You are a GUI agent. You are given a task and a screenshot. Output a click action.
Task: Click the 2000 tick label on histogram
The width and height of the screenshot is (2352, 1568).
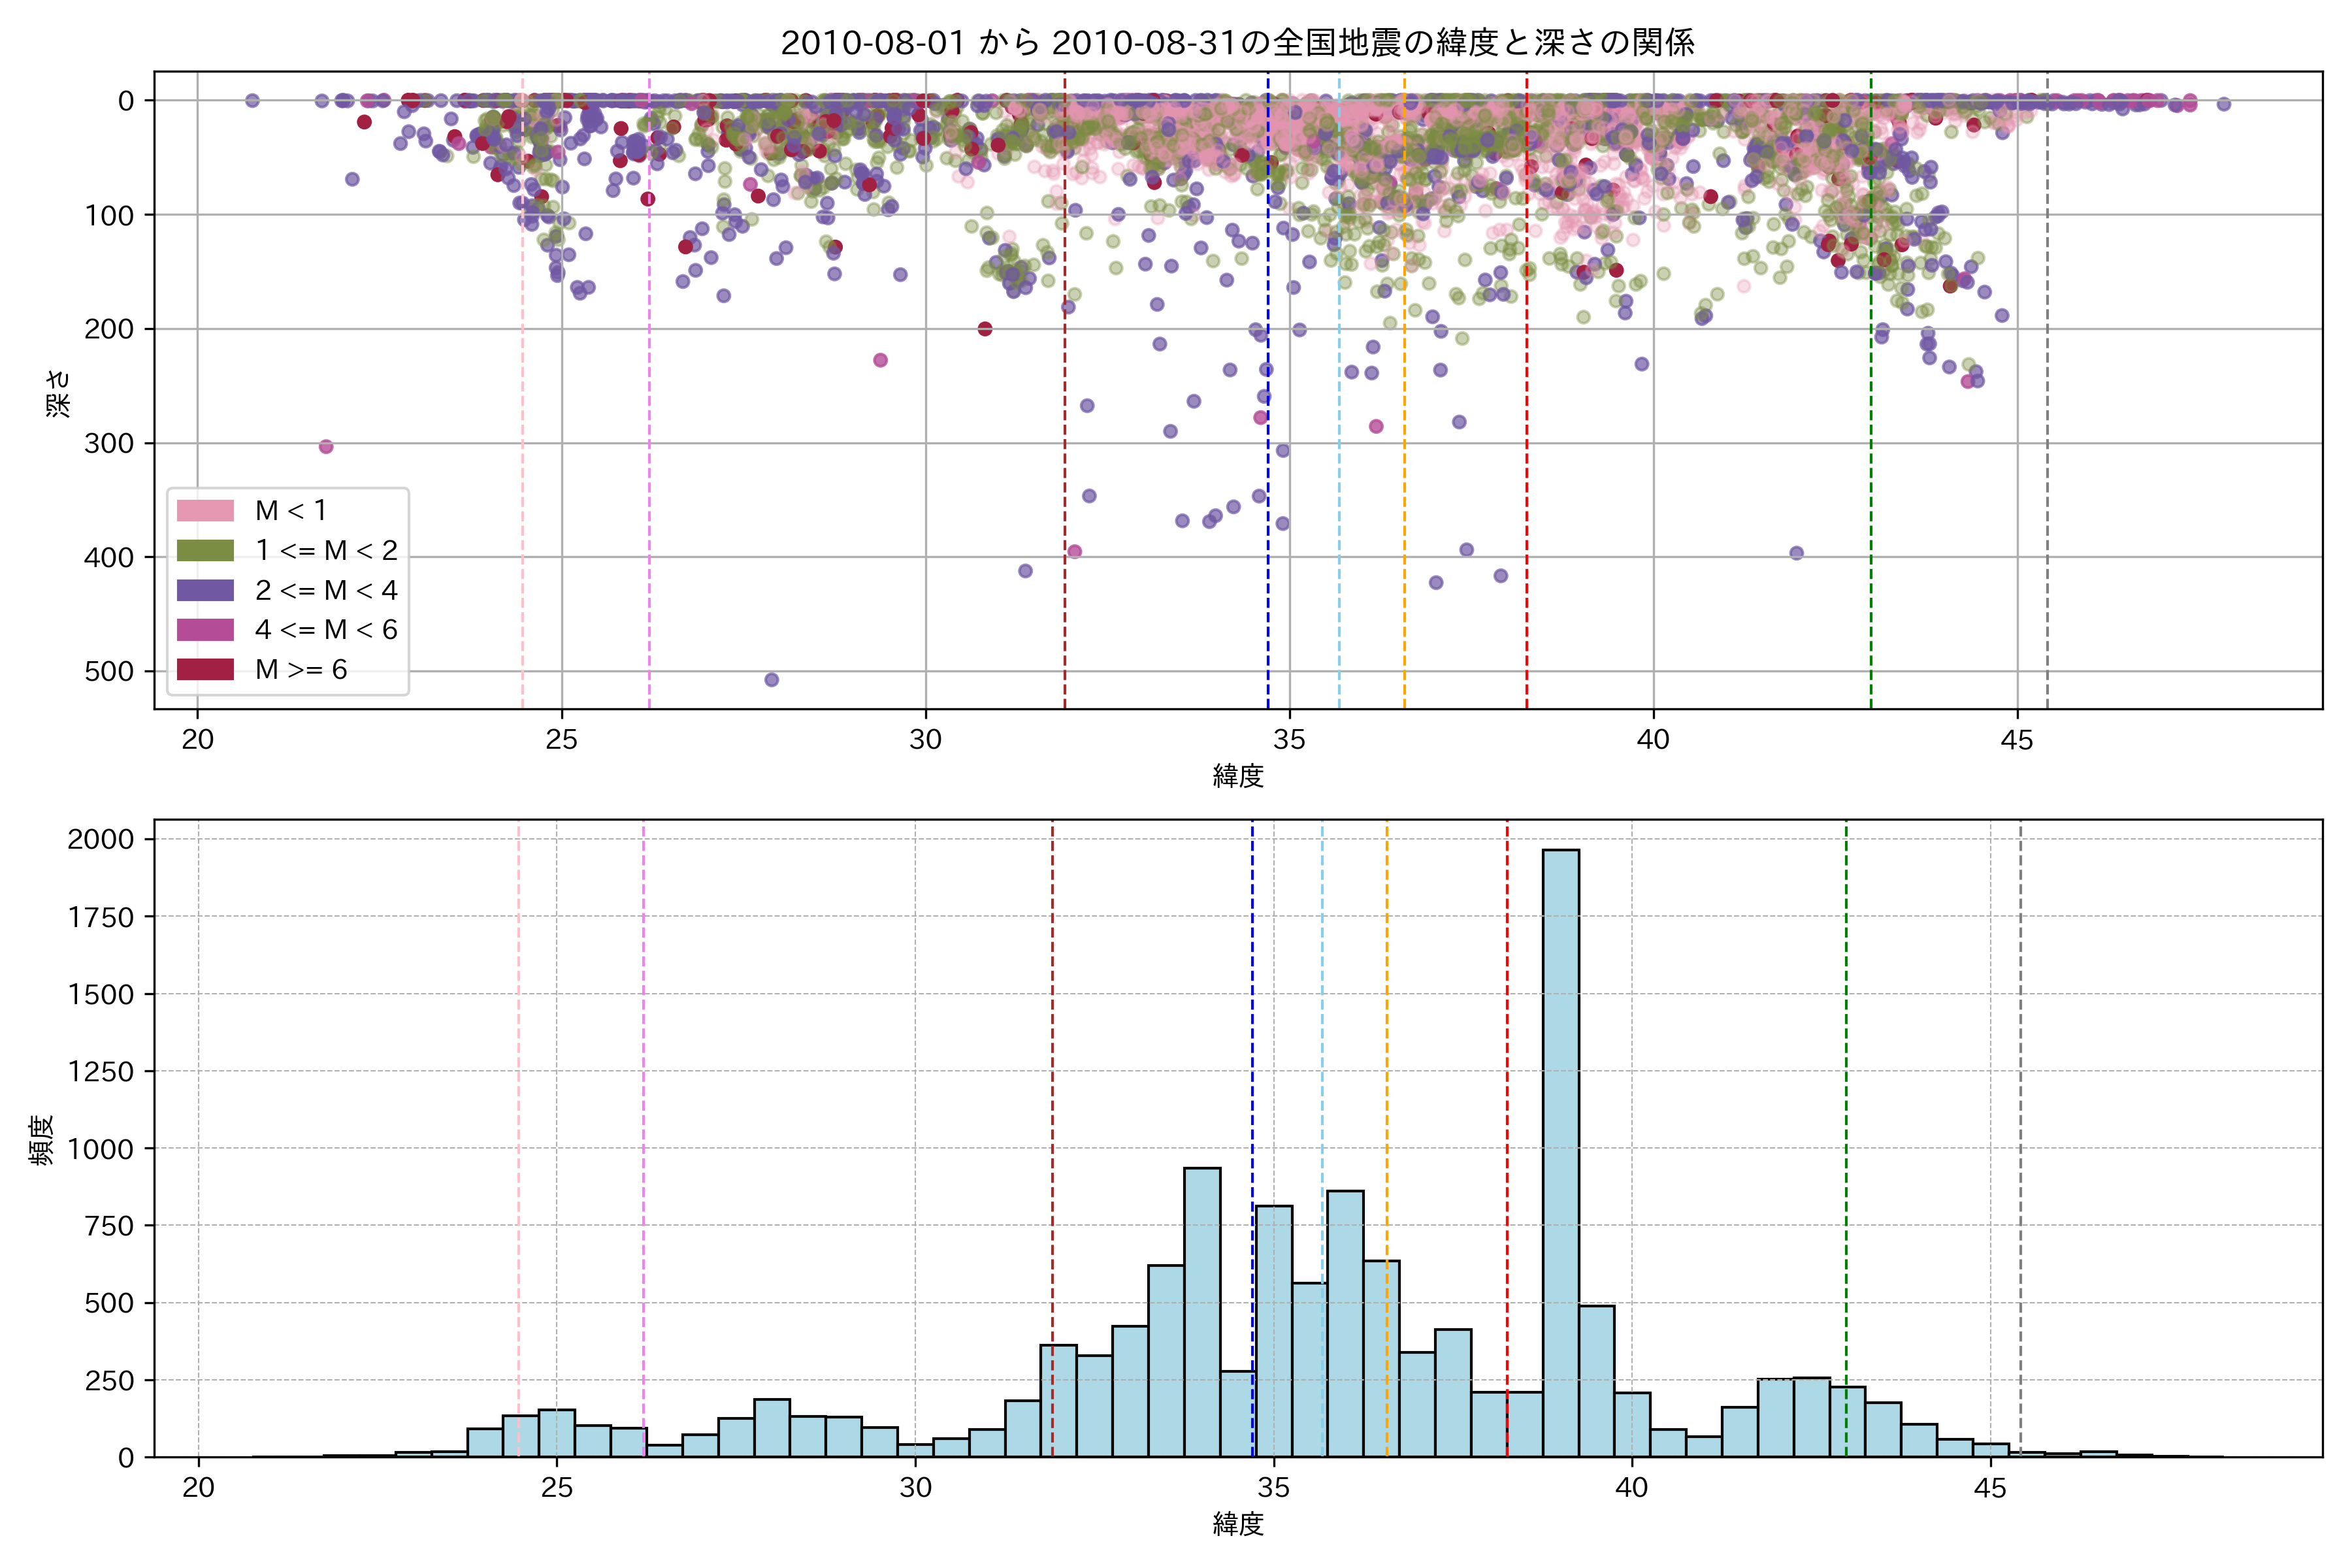coord(100,840)
